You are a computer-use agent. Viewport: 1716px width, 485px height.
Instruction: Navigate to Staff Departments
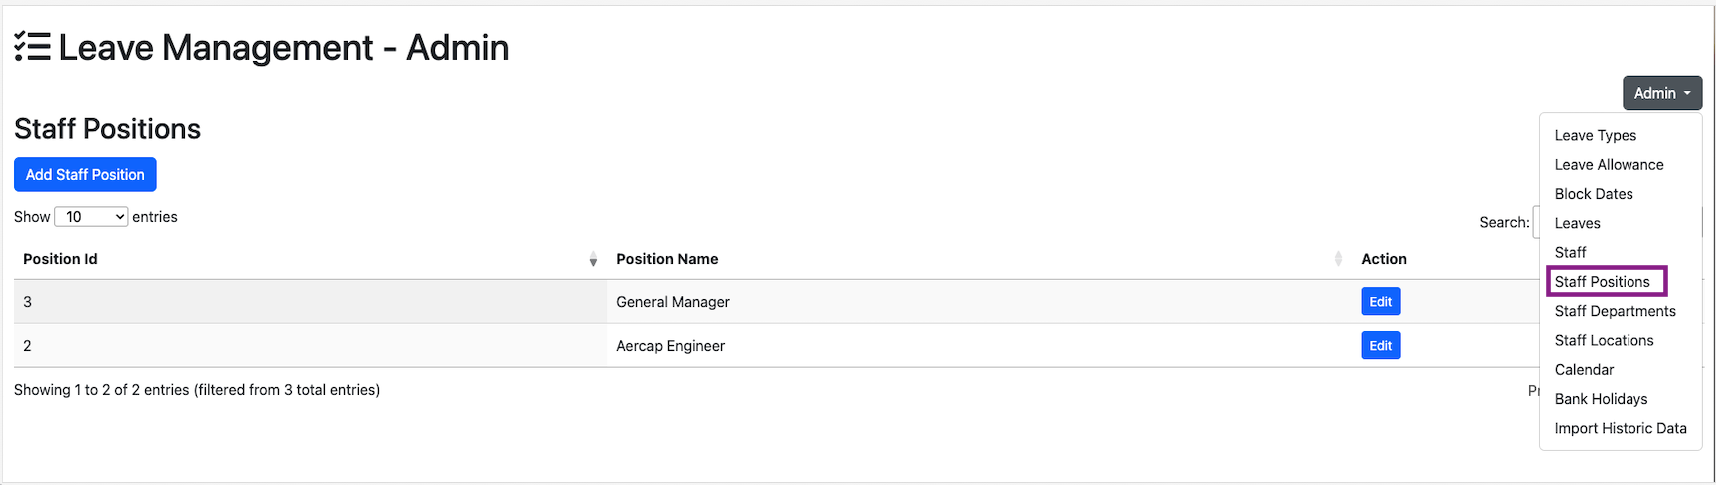click(1614, 311)
